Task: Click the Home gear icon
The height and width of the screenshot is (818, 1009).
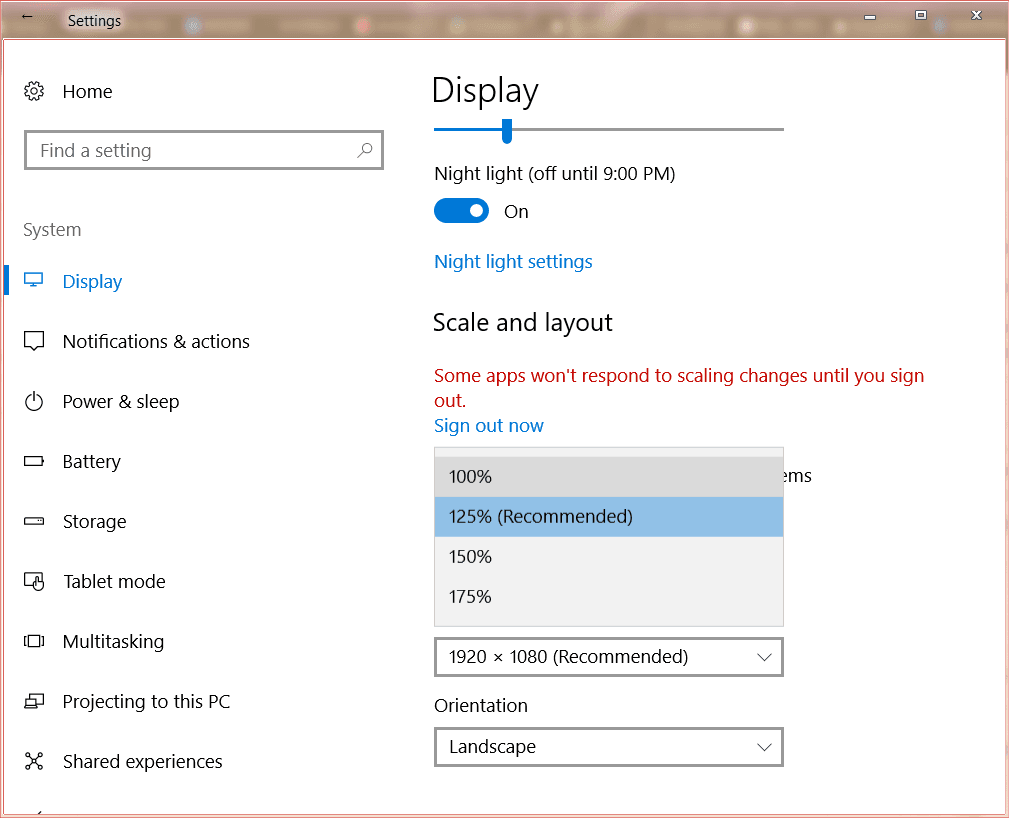Action: pos(34,91)
